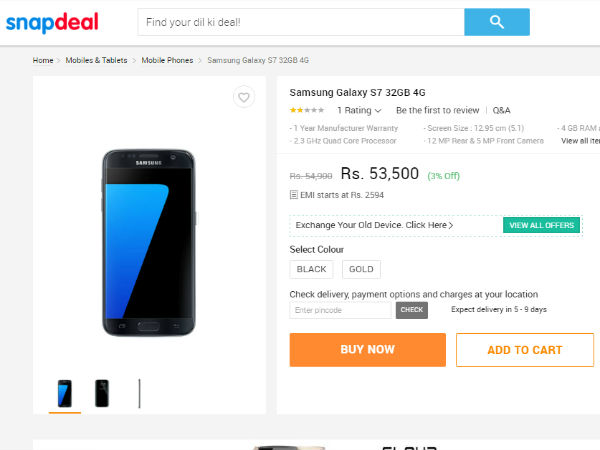Select the side view phone thumbnail

pos(139,393)
